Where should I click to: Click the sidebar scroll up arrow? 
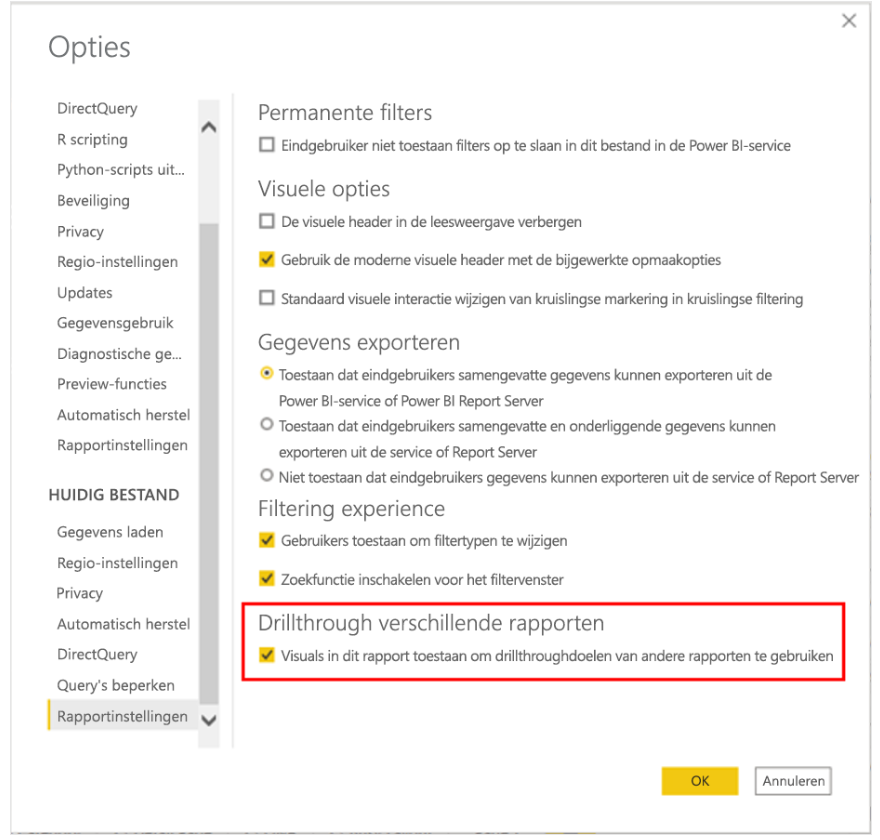coord(209,127)
